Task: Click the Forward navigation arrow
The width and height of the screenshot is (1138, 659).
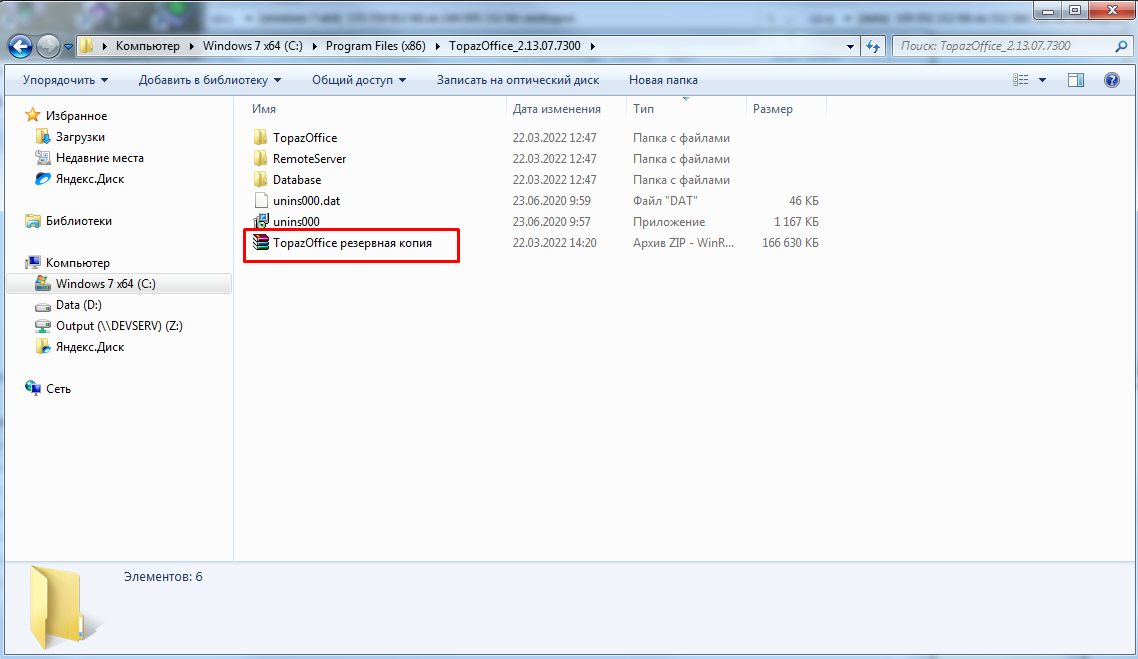Action: coord(48,46)
